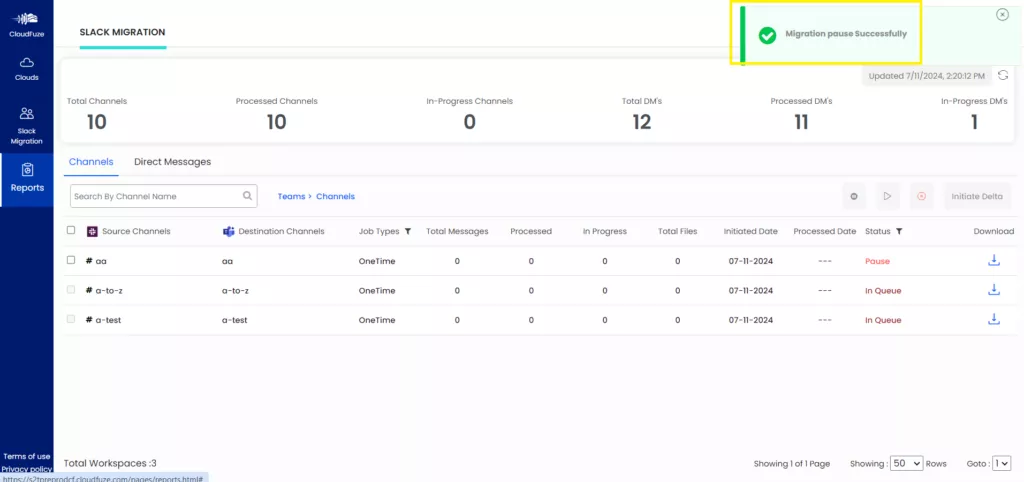Open the Status column filter
The width and height of the screenshot is (1024, 482).
(x=899, y=231)
